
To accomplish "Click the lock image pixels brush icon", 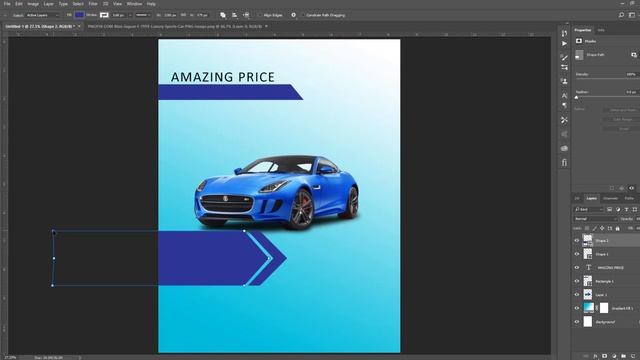I will pyautogui.click(x=594, y=229).
